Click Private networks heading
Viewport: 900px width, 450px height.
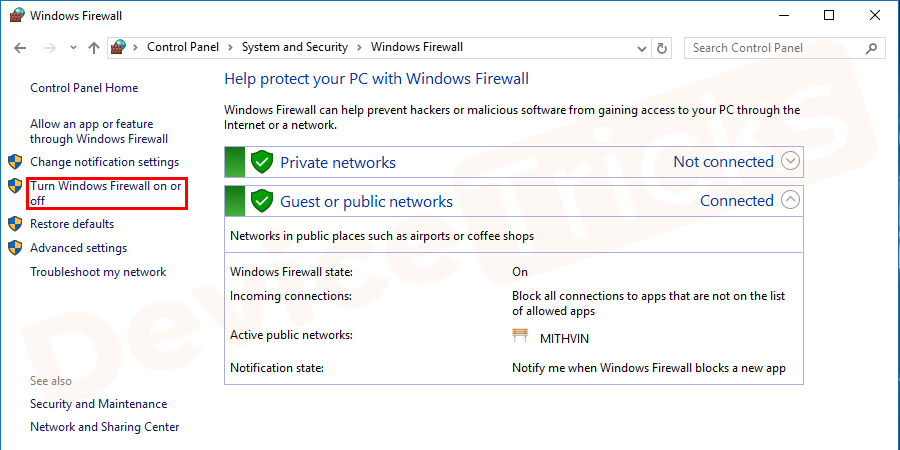pos(338,162)
